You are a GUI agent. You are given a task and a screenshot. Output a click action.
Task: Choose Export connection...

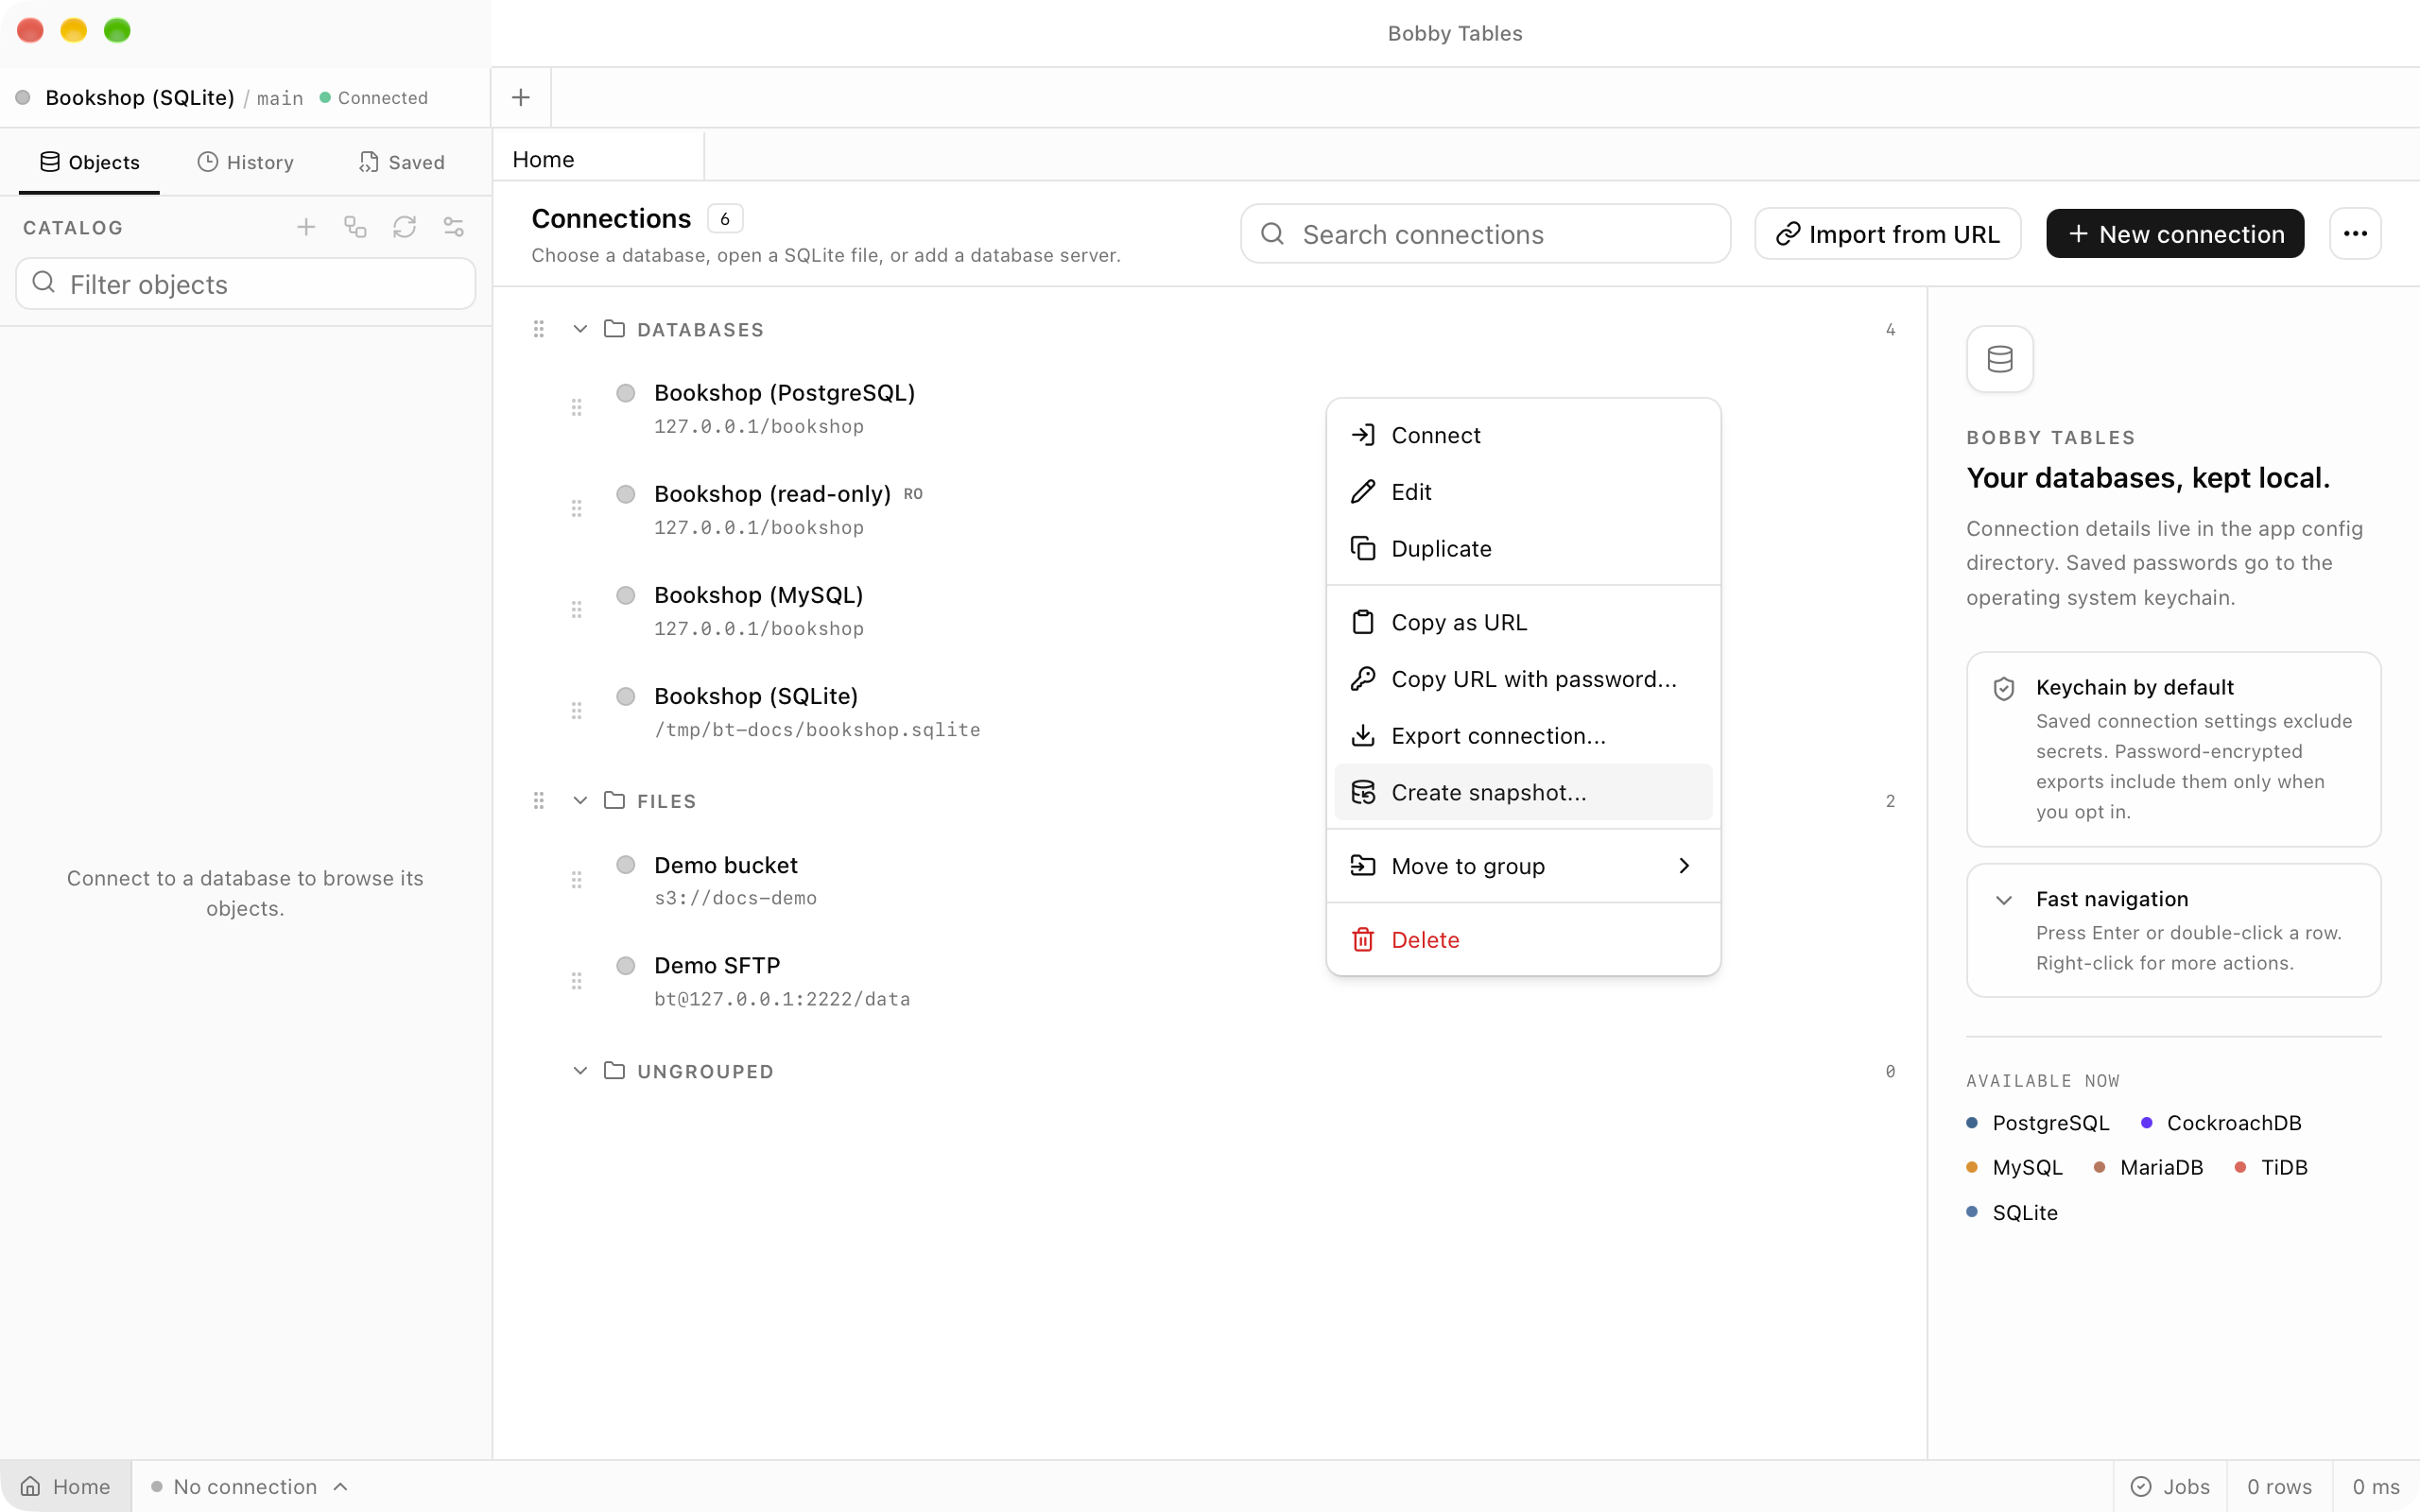(x=1523, y=736)
